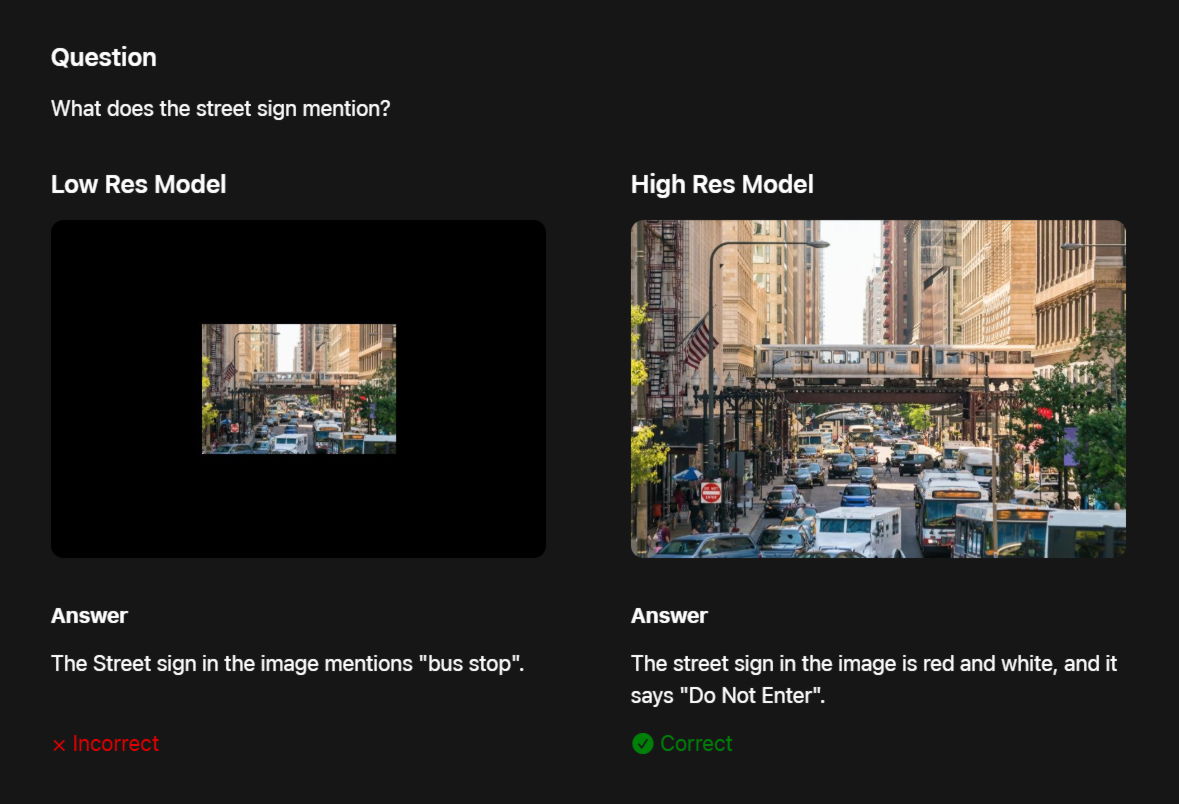Select the red 'Incorrect' result label

click(115, 744)
